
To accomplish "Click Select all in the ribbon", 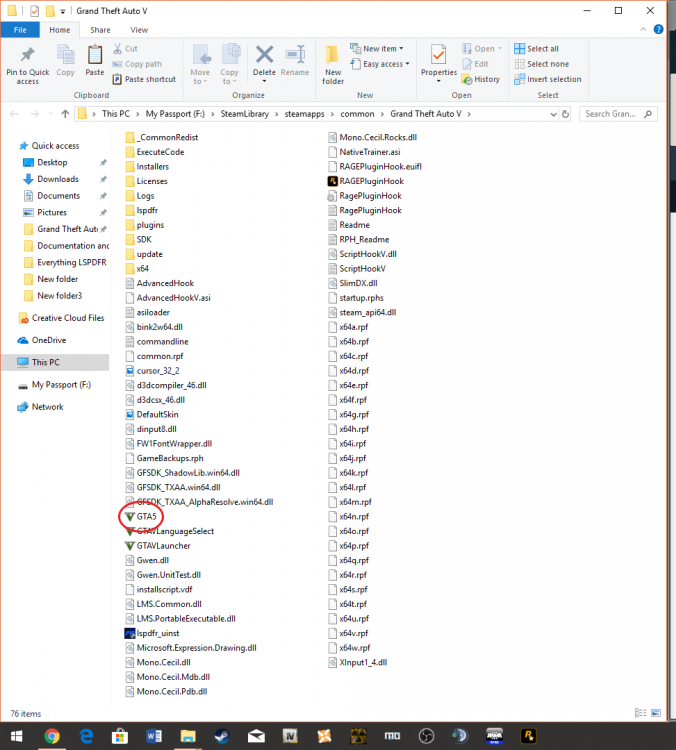I will (536, 49).
